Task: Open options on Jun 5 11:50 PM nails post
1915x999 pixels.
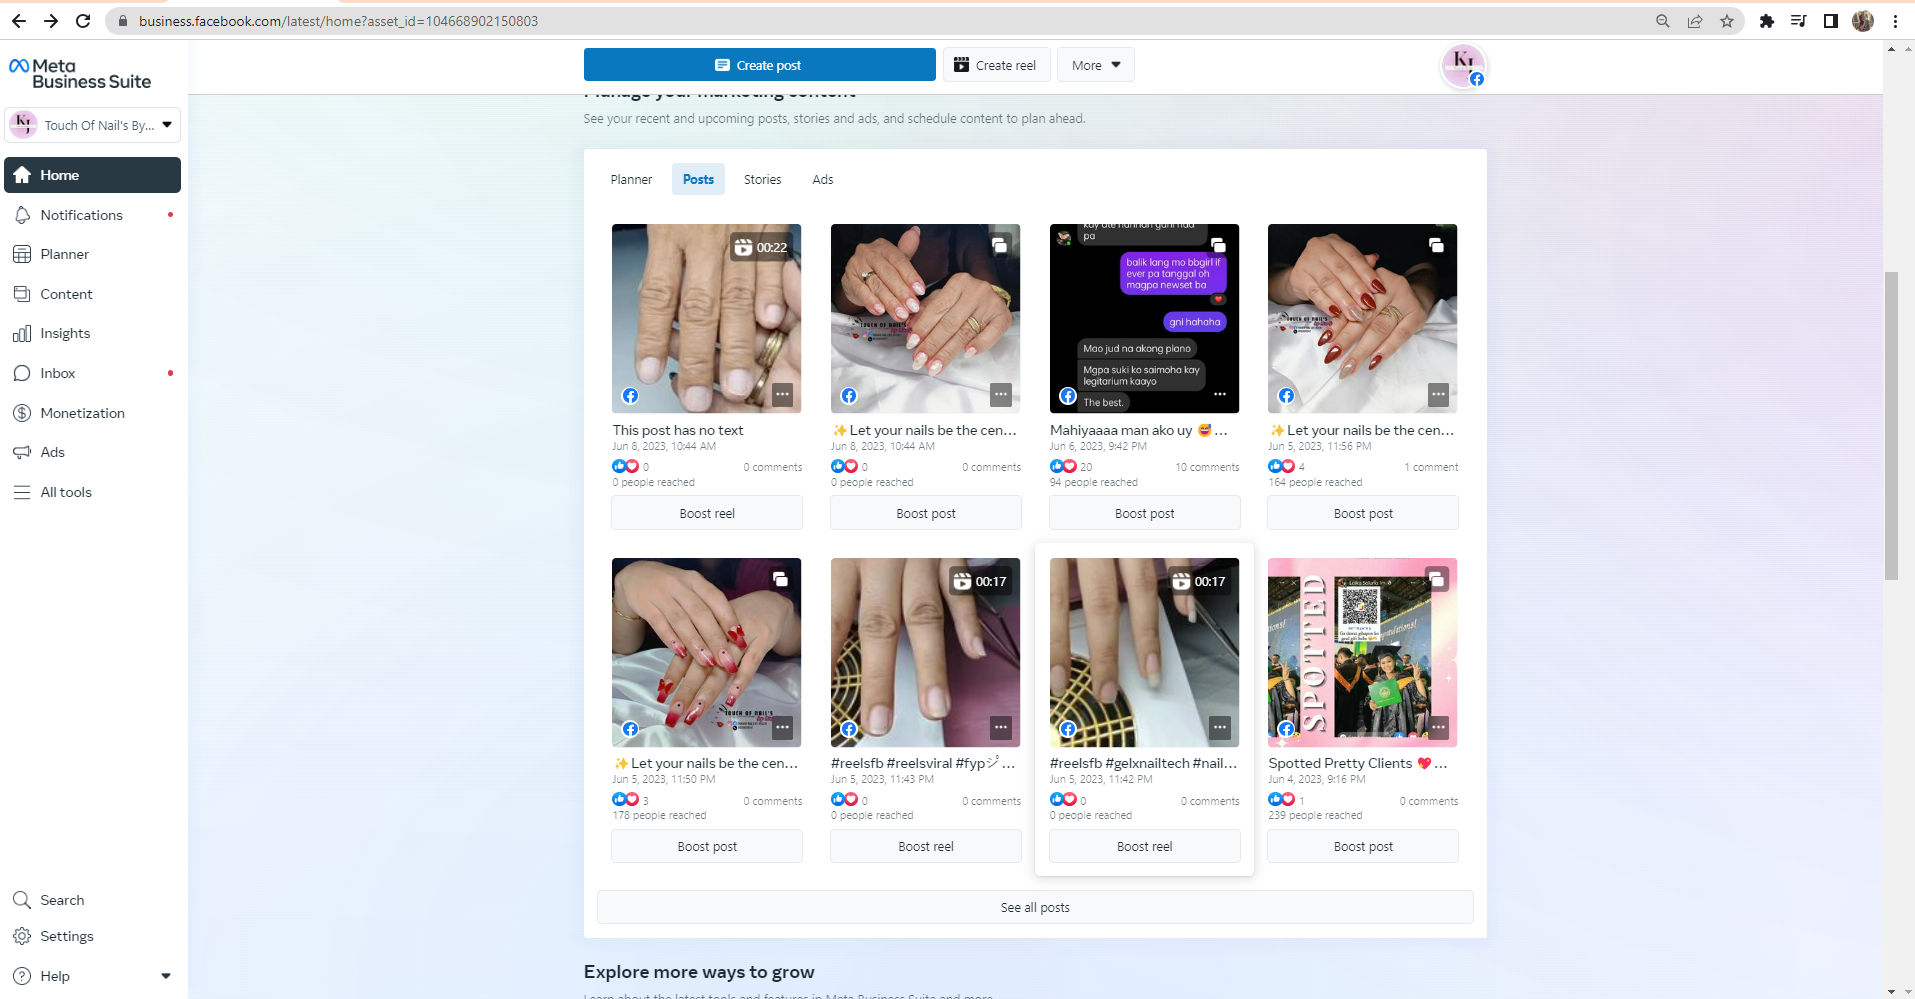Action: [782, 728]
